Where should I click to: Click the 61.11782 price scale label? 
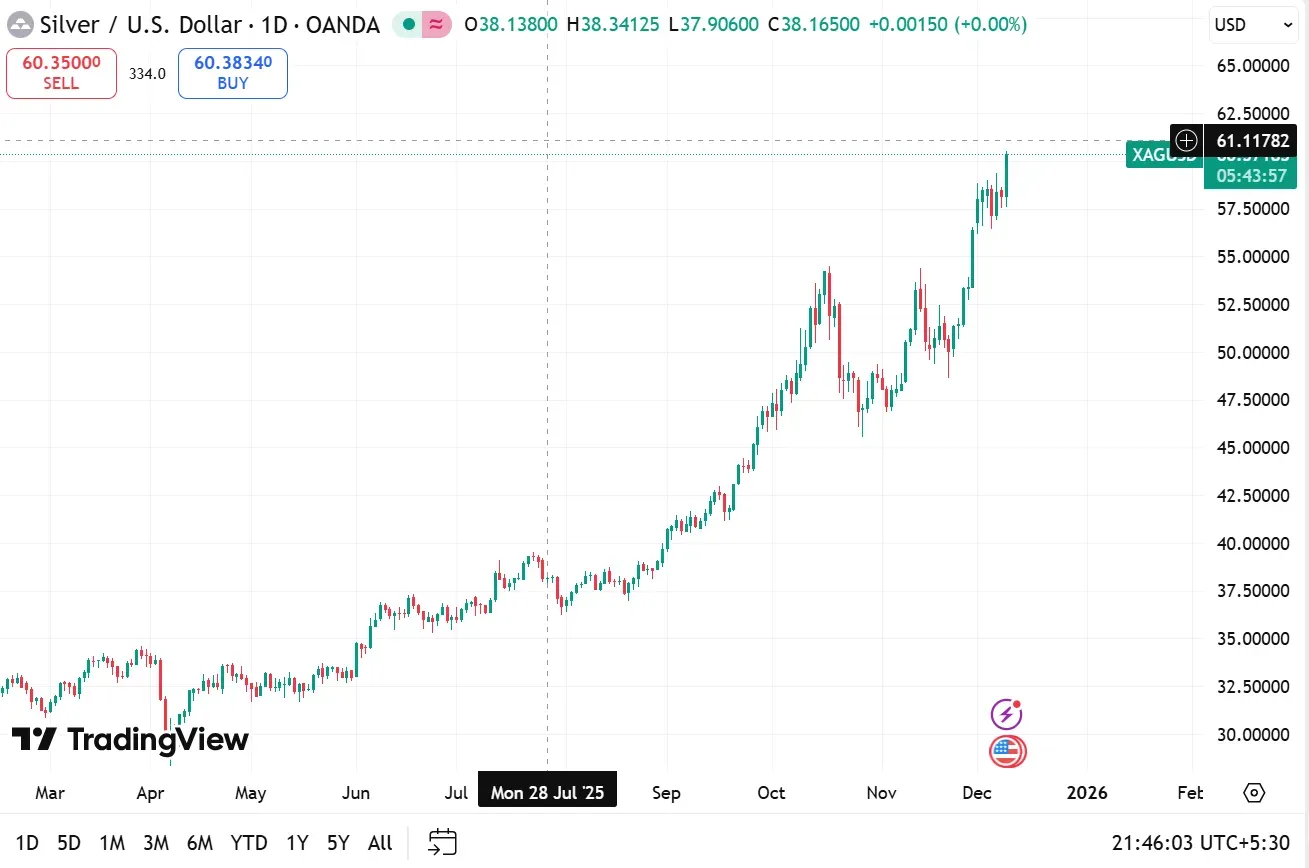click(x=1250, y=141)
